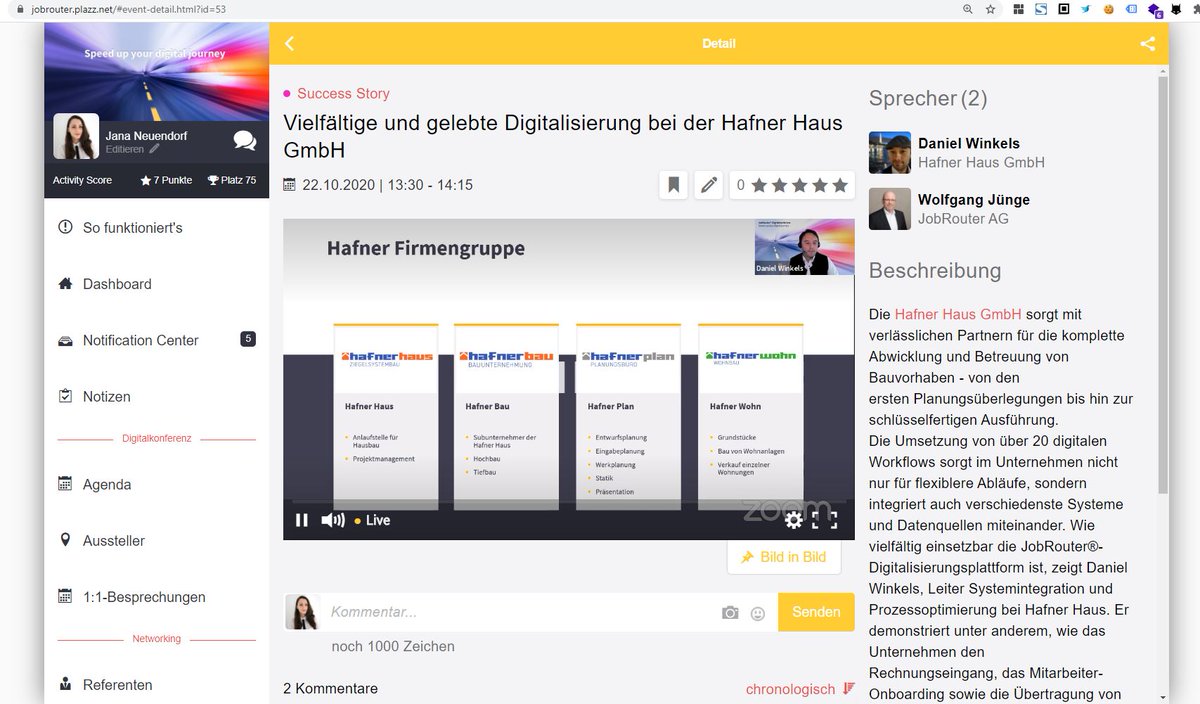Click the session date 22.10.2020 text
Viewport: 1200px width, 704px height.
(337, 185)
